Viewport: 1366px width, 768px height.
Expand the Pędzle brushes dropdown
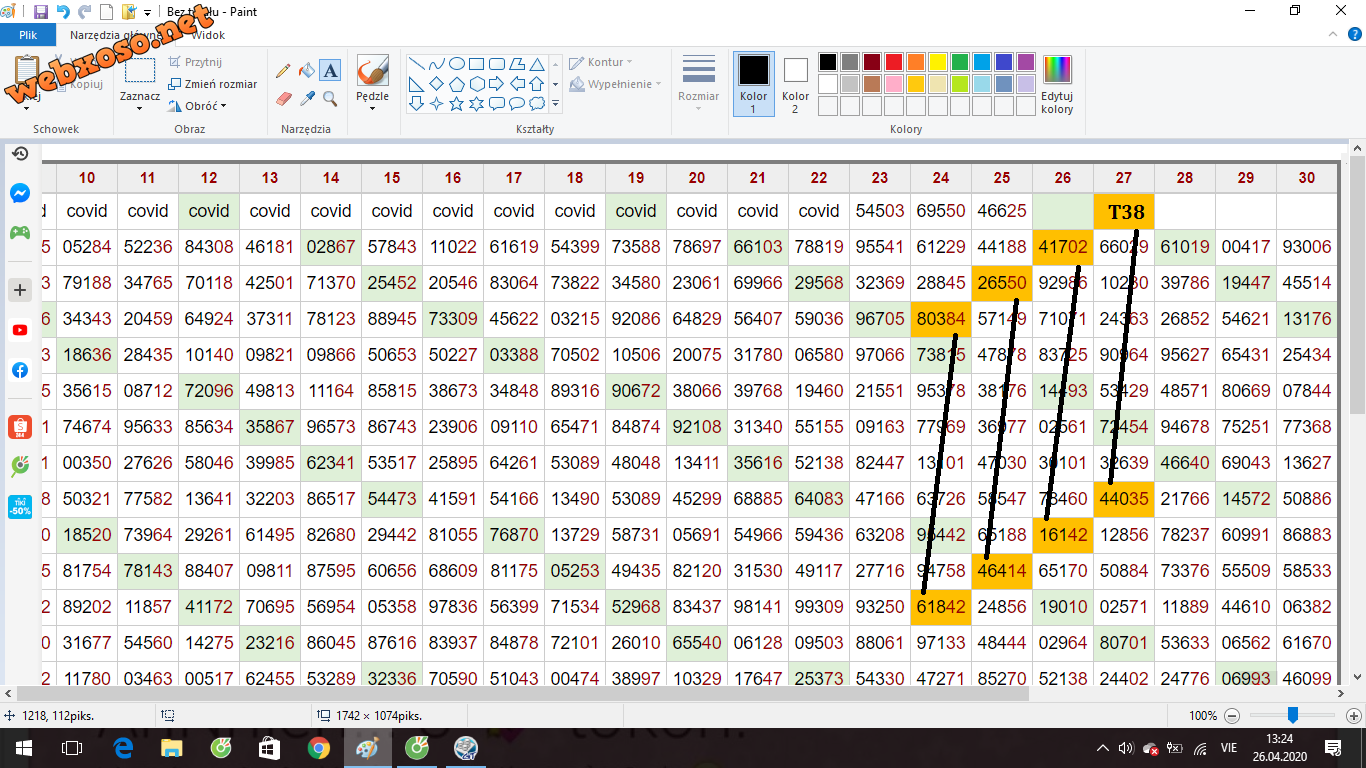coord(372,108)
